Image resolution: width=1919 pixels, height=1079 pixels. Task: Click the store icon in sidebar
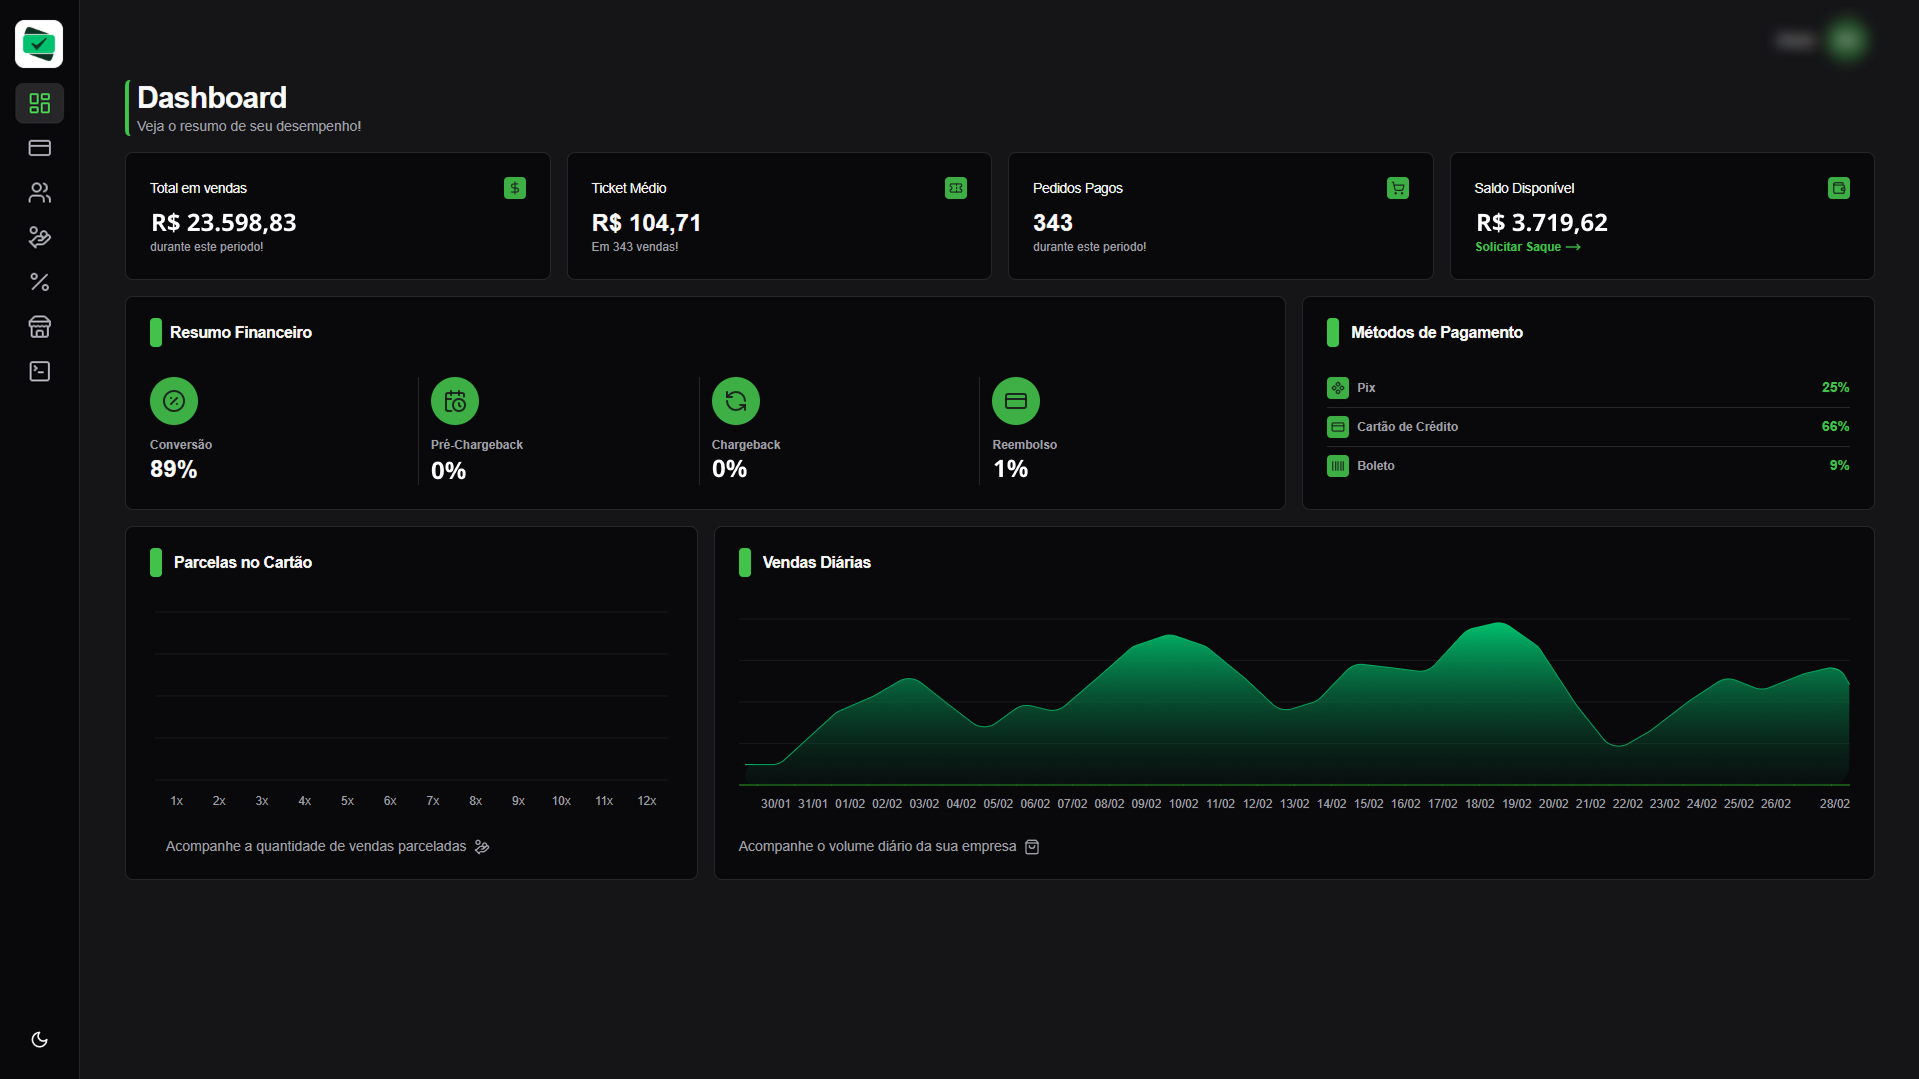point(40,327)
